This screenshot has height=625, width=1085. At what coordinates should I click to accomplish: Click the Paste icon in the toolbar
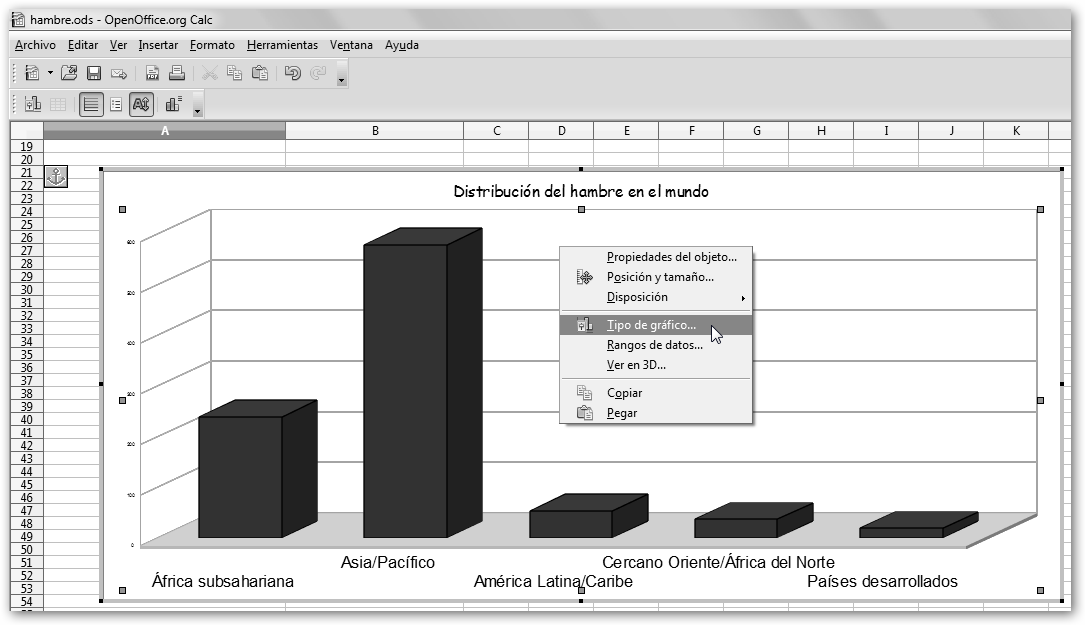260,73
